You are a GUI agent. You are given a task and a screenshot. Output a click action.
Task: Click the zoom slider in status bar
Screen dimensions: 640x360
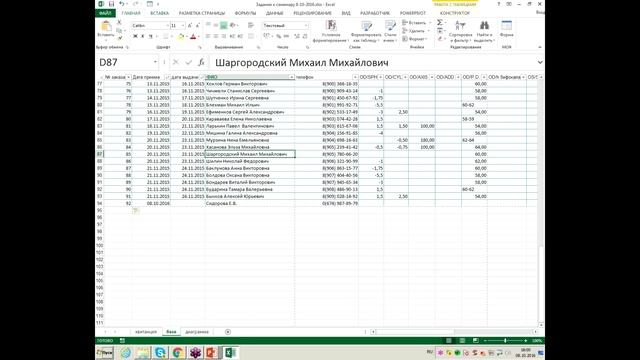(505, 340)
